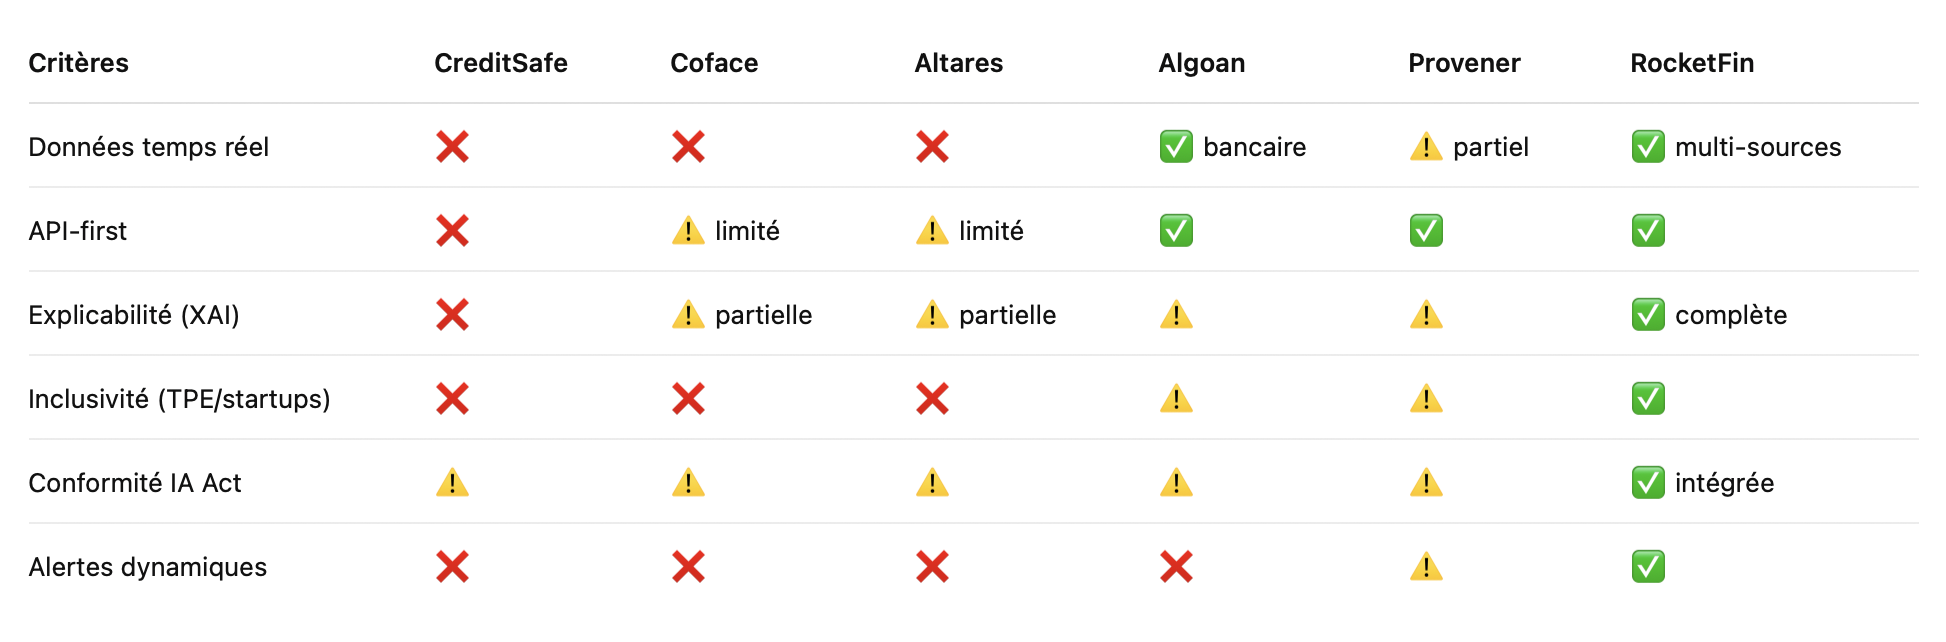Click the Coface column header
The width and height of the screenshot is (1946, 642).
714,63
